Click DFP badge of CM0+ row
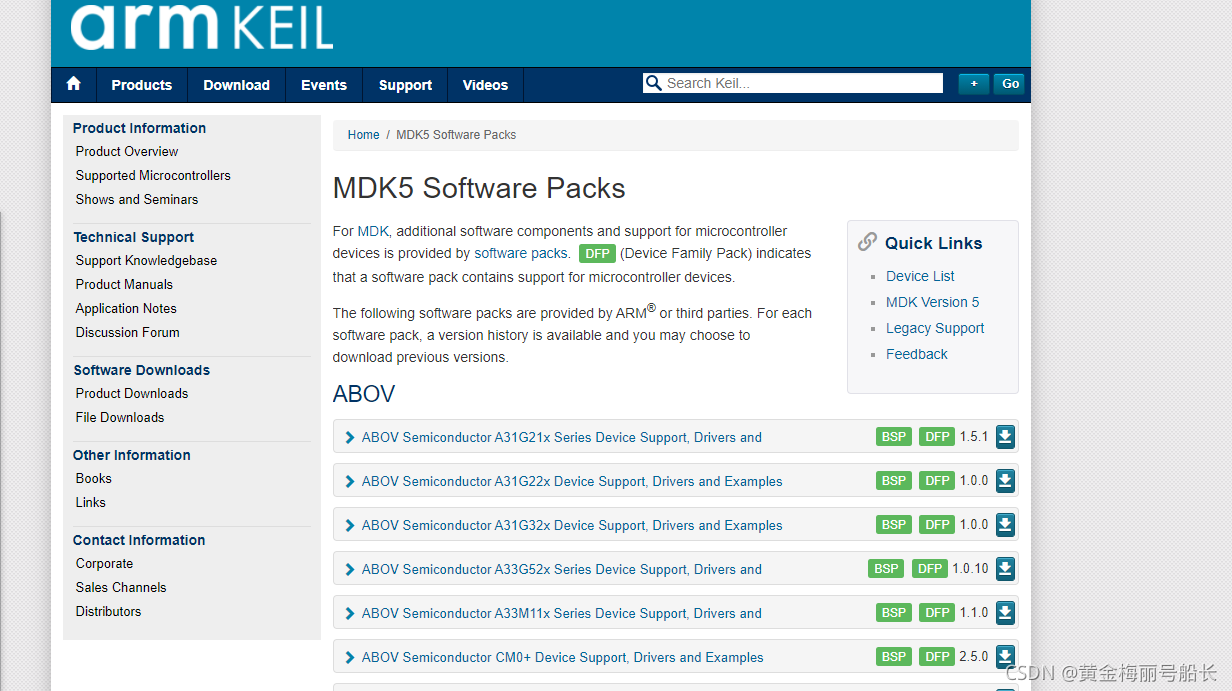1232x691 pixels. (x=937, y=657)
